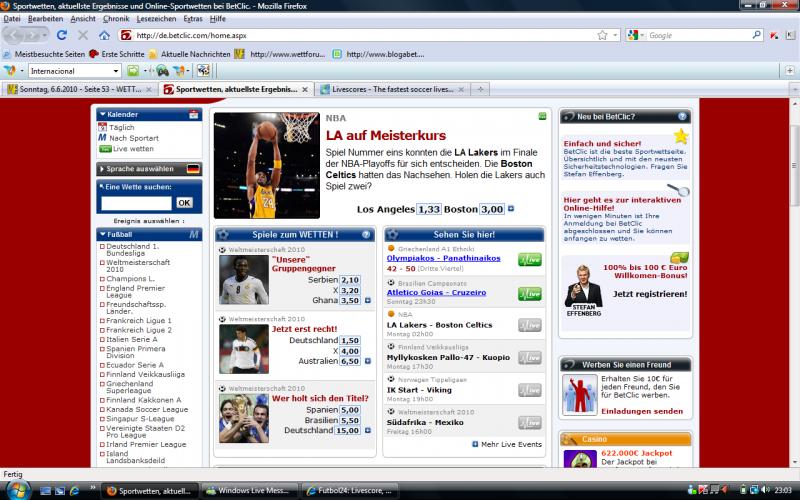Check the Deutschland 1. Bundesliga box
This screenshot has width=800, height=500.
(102, 246)
